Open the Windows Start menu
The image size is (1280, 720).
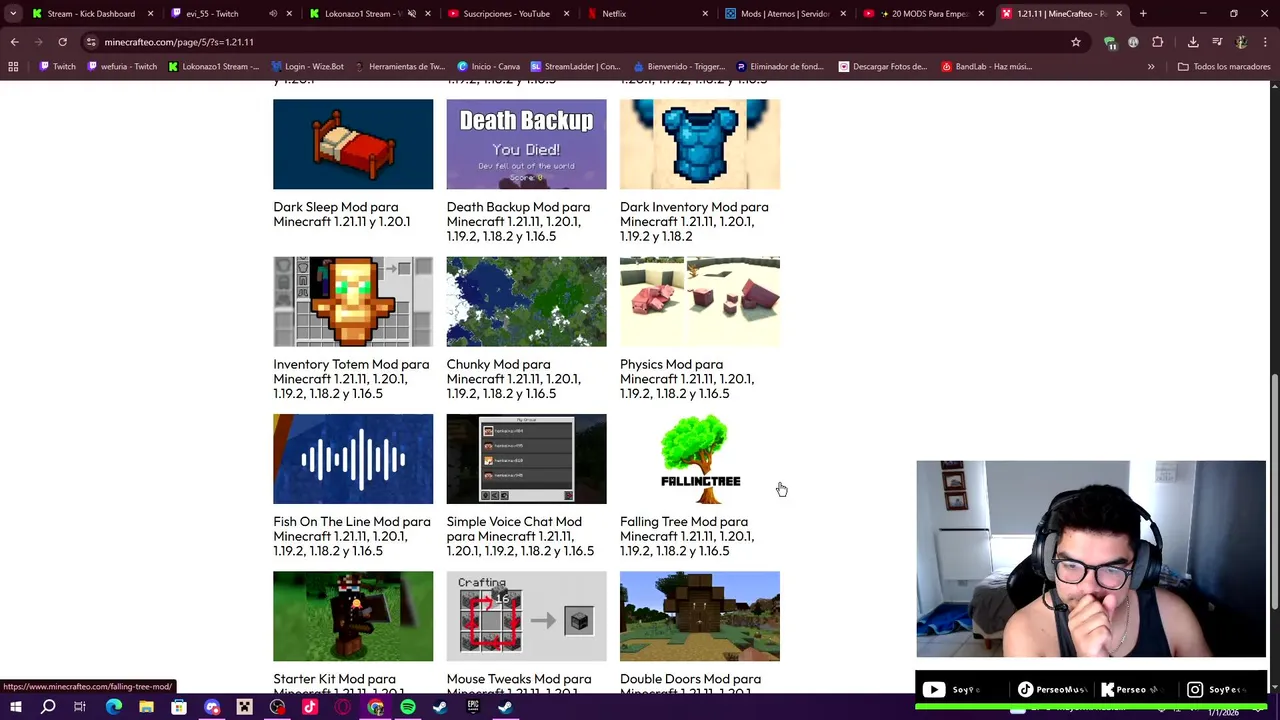pyautogui.click(x=15, y=707)
